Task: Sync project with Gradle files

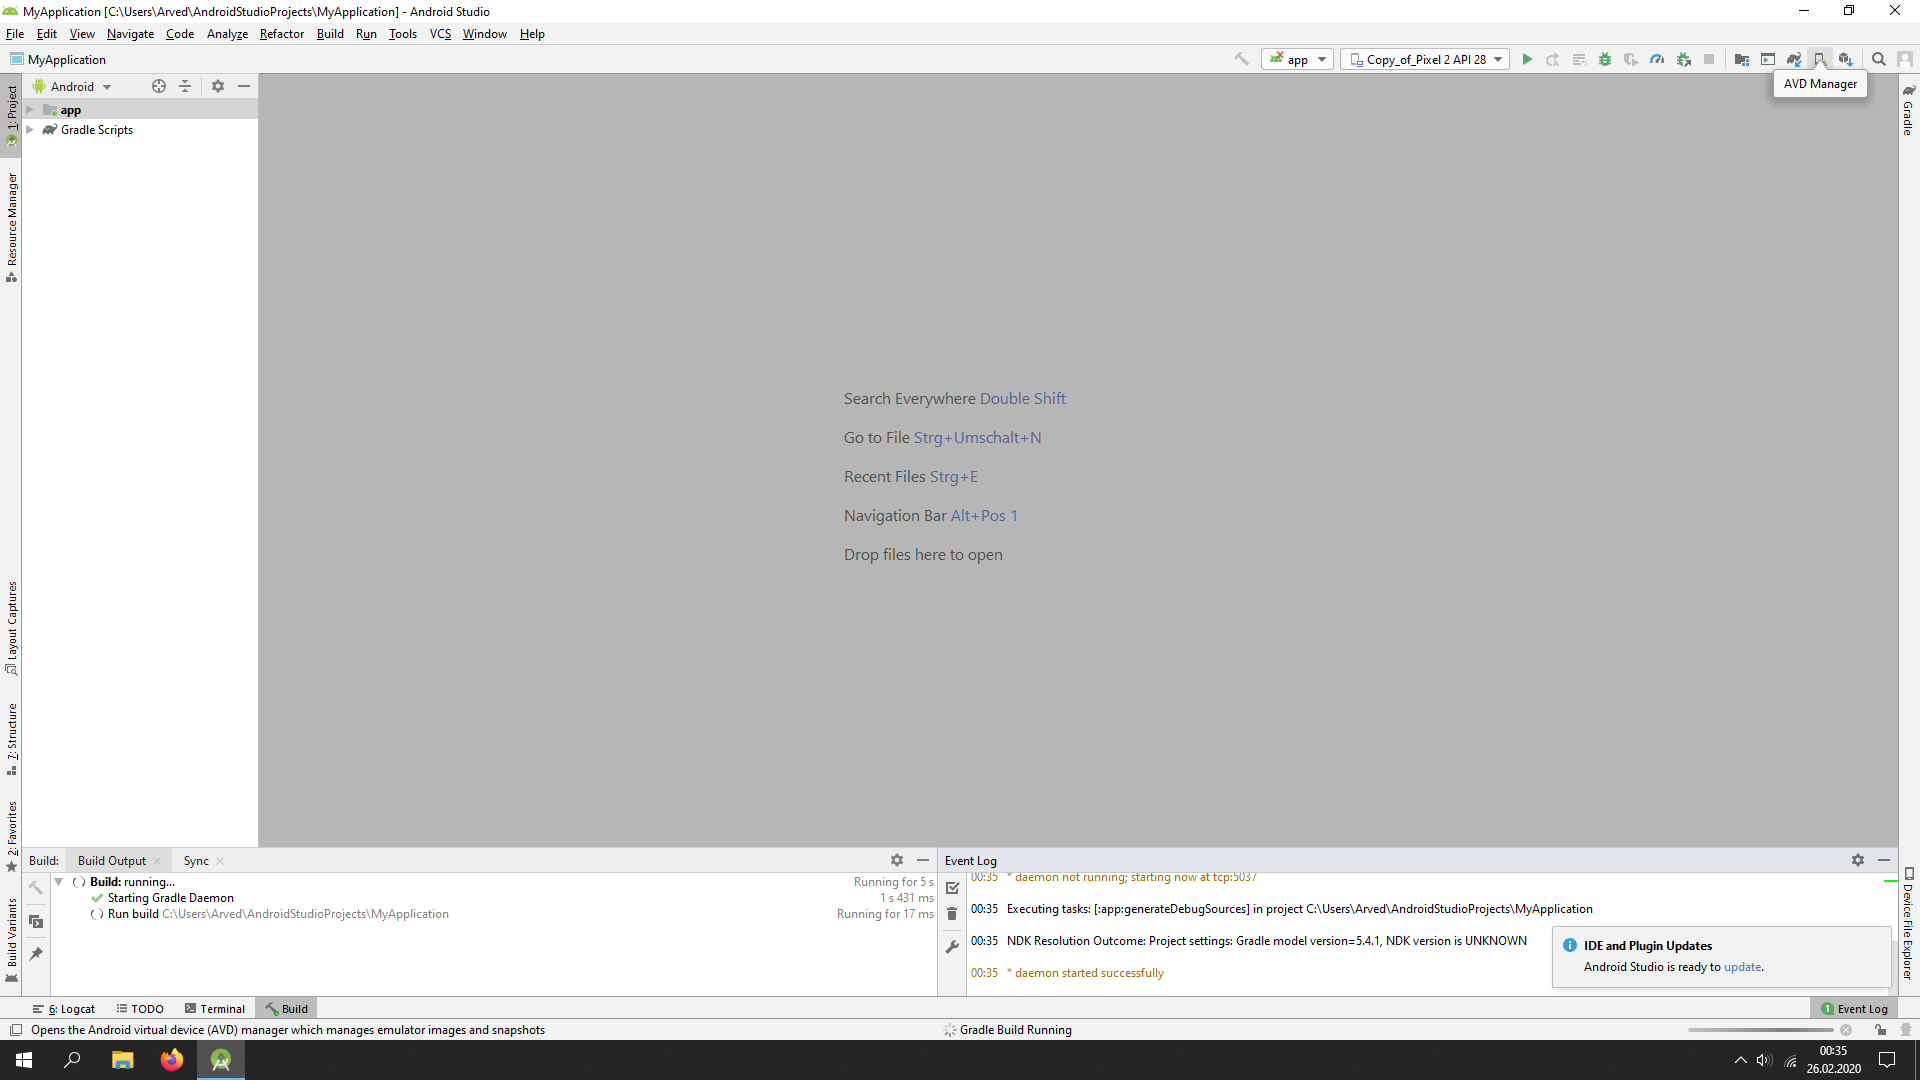Action: coord(1794,59)
